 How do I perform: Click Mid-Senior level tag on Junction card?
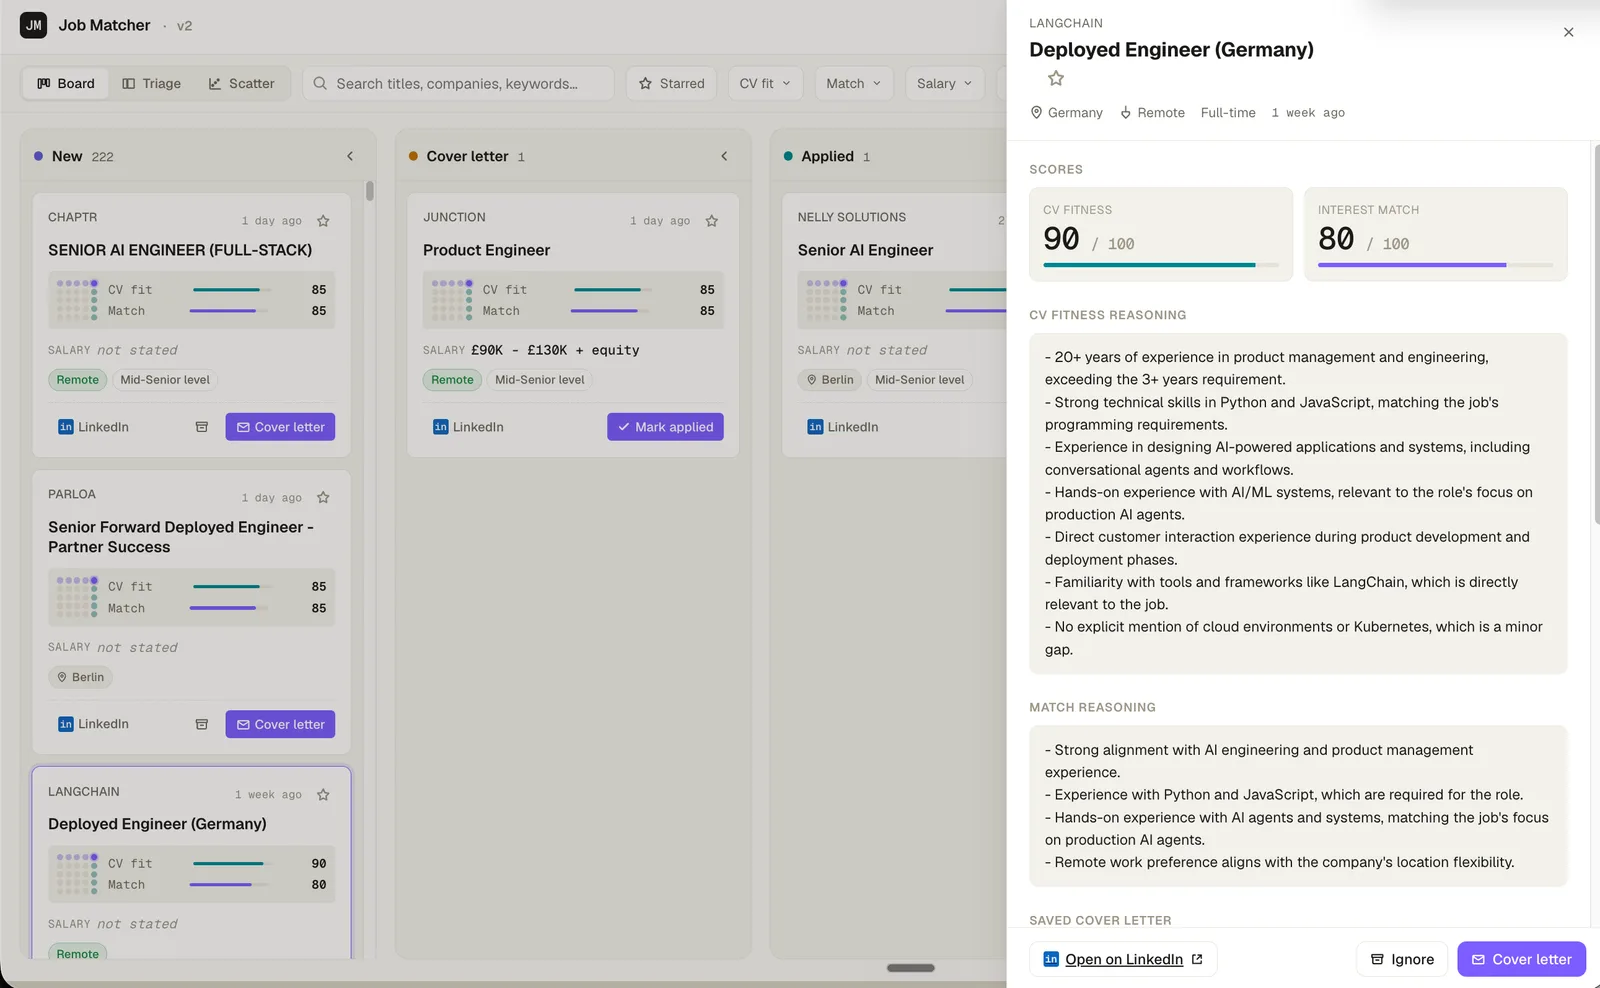539,380
